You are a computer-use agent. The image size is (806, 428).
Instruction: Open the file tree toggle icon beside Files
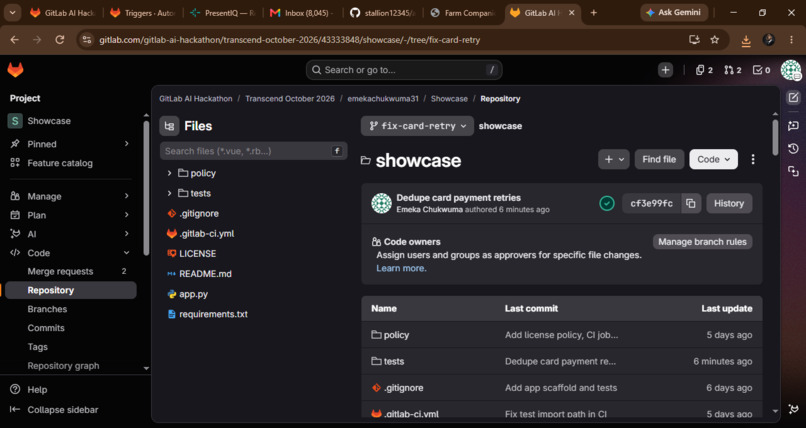(169, 126)
